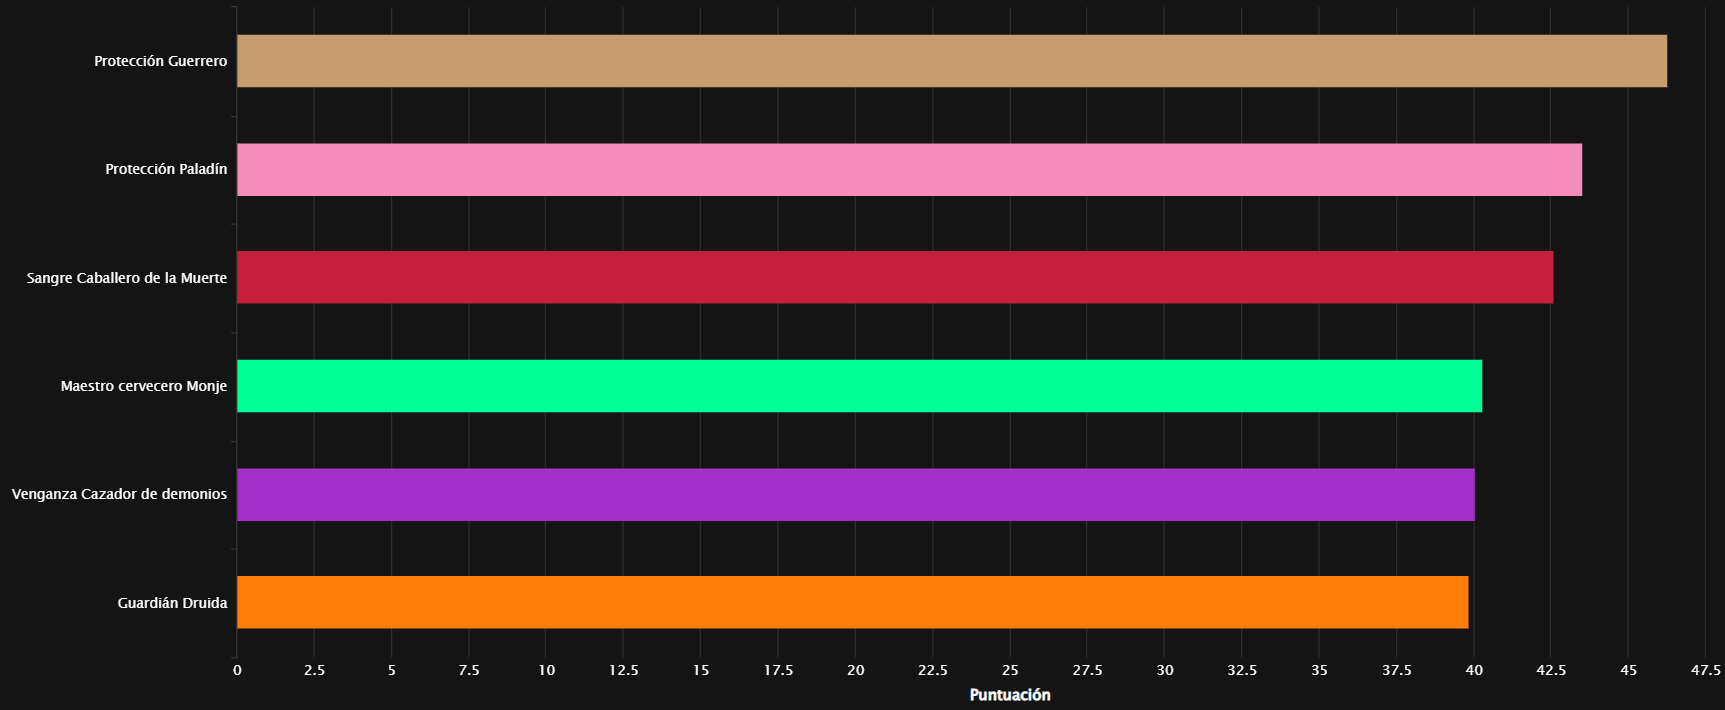Select the '22.5' axis tick value

[933, 670]
